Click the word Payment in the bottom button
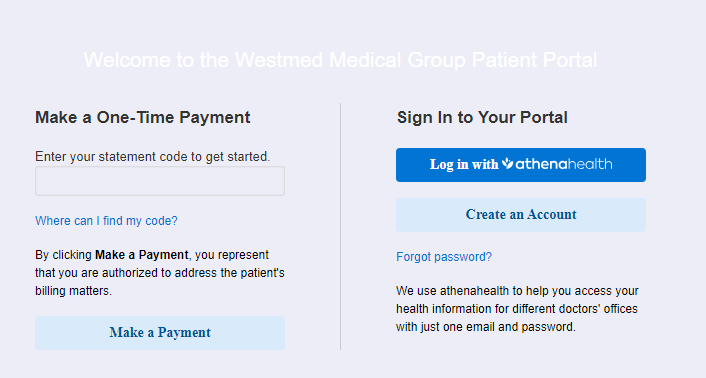The width and height of the screenshot is (706, 378). [184, 333]
